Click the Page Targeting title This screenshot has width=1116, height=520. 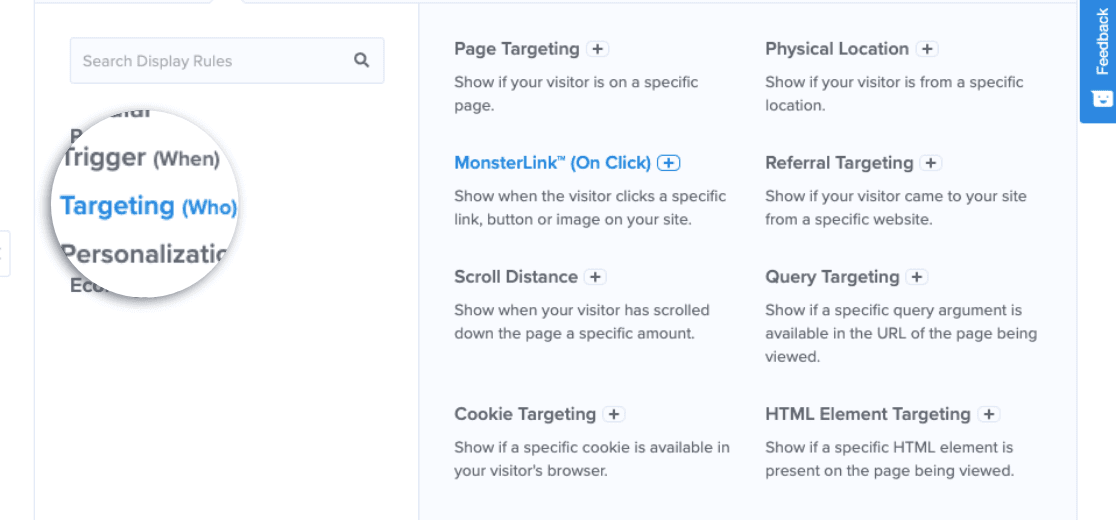coord(517,49)
